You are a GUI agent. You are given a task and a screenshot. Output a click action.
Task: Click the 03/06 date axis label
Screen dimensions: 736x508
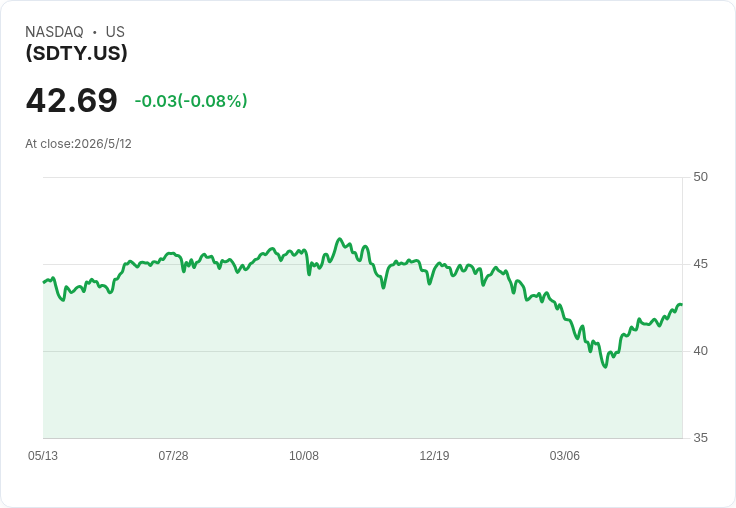(x=565, y=456)
